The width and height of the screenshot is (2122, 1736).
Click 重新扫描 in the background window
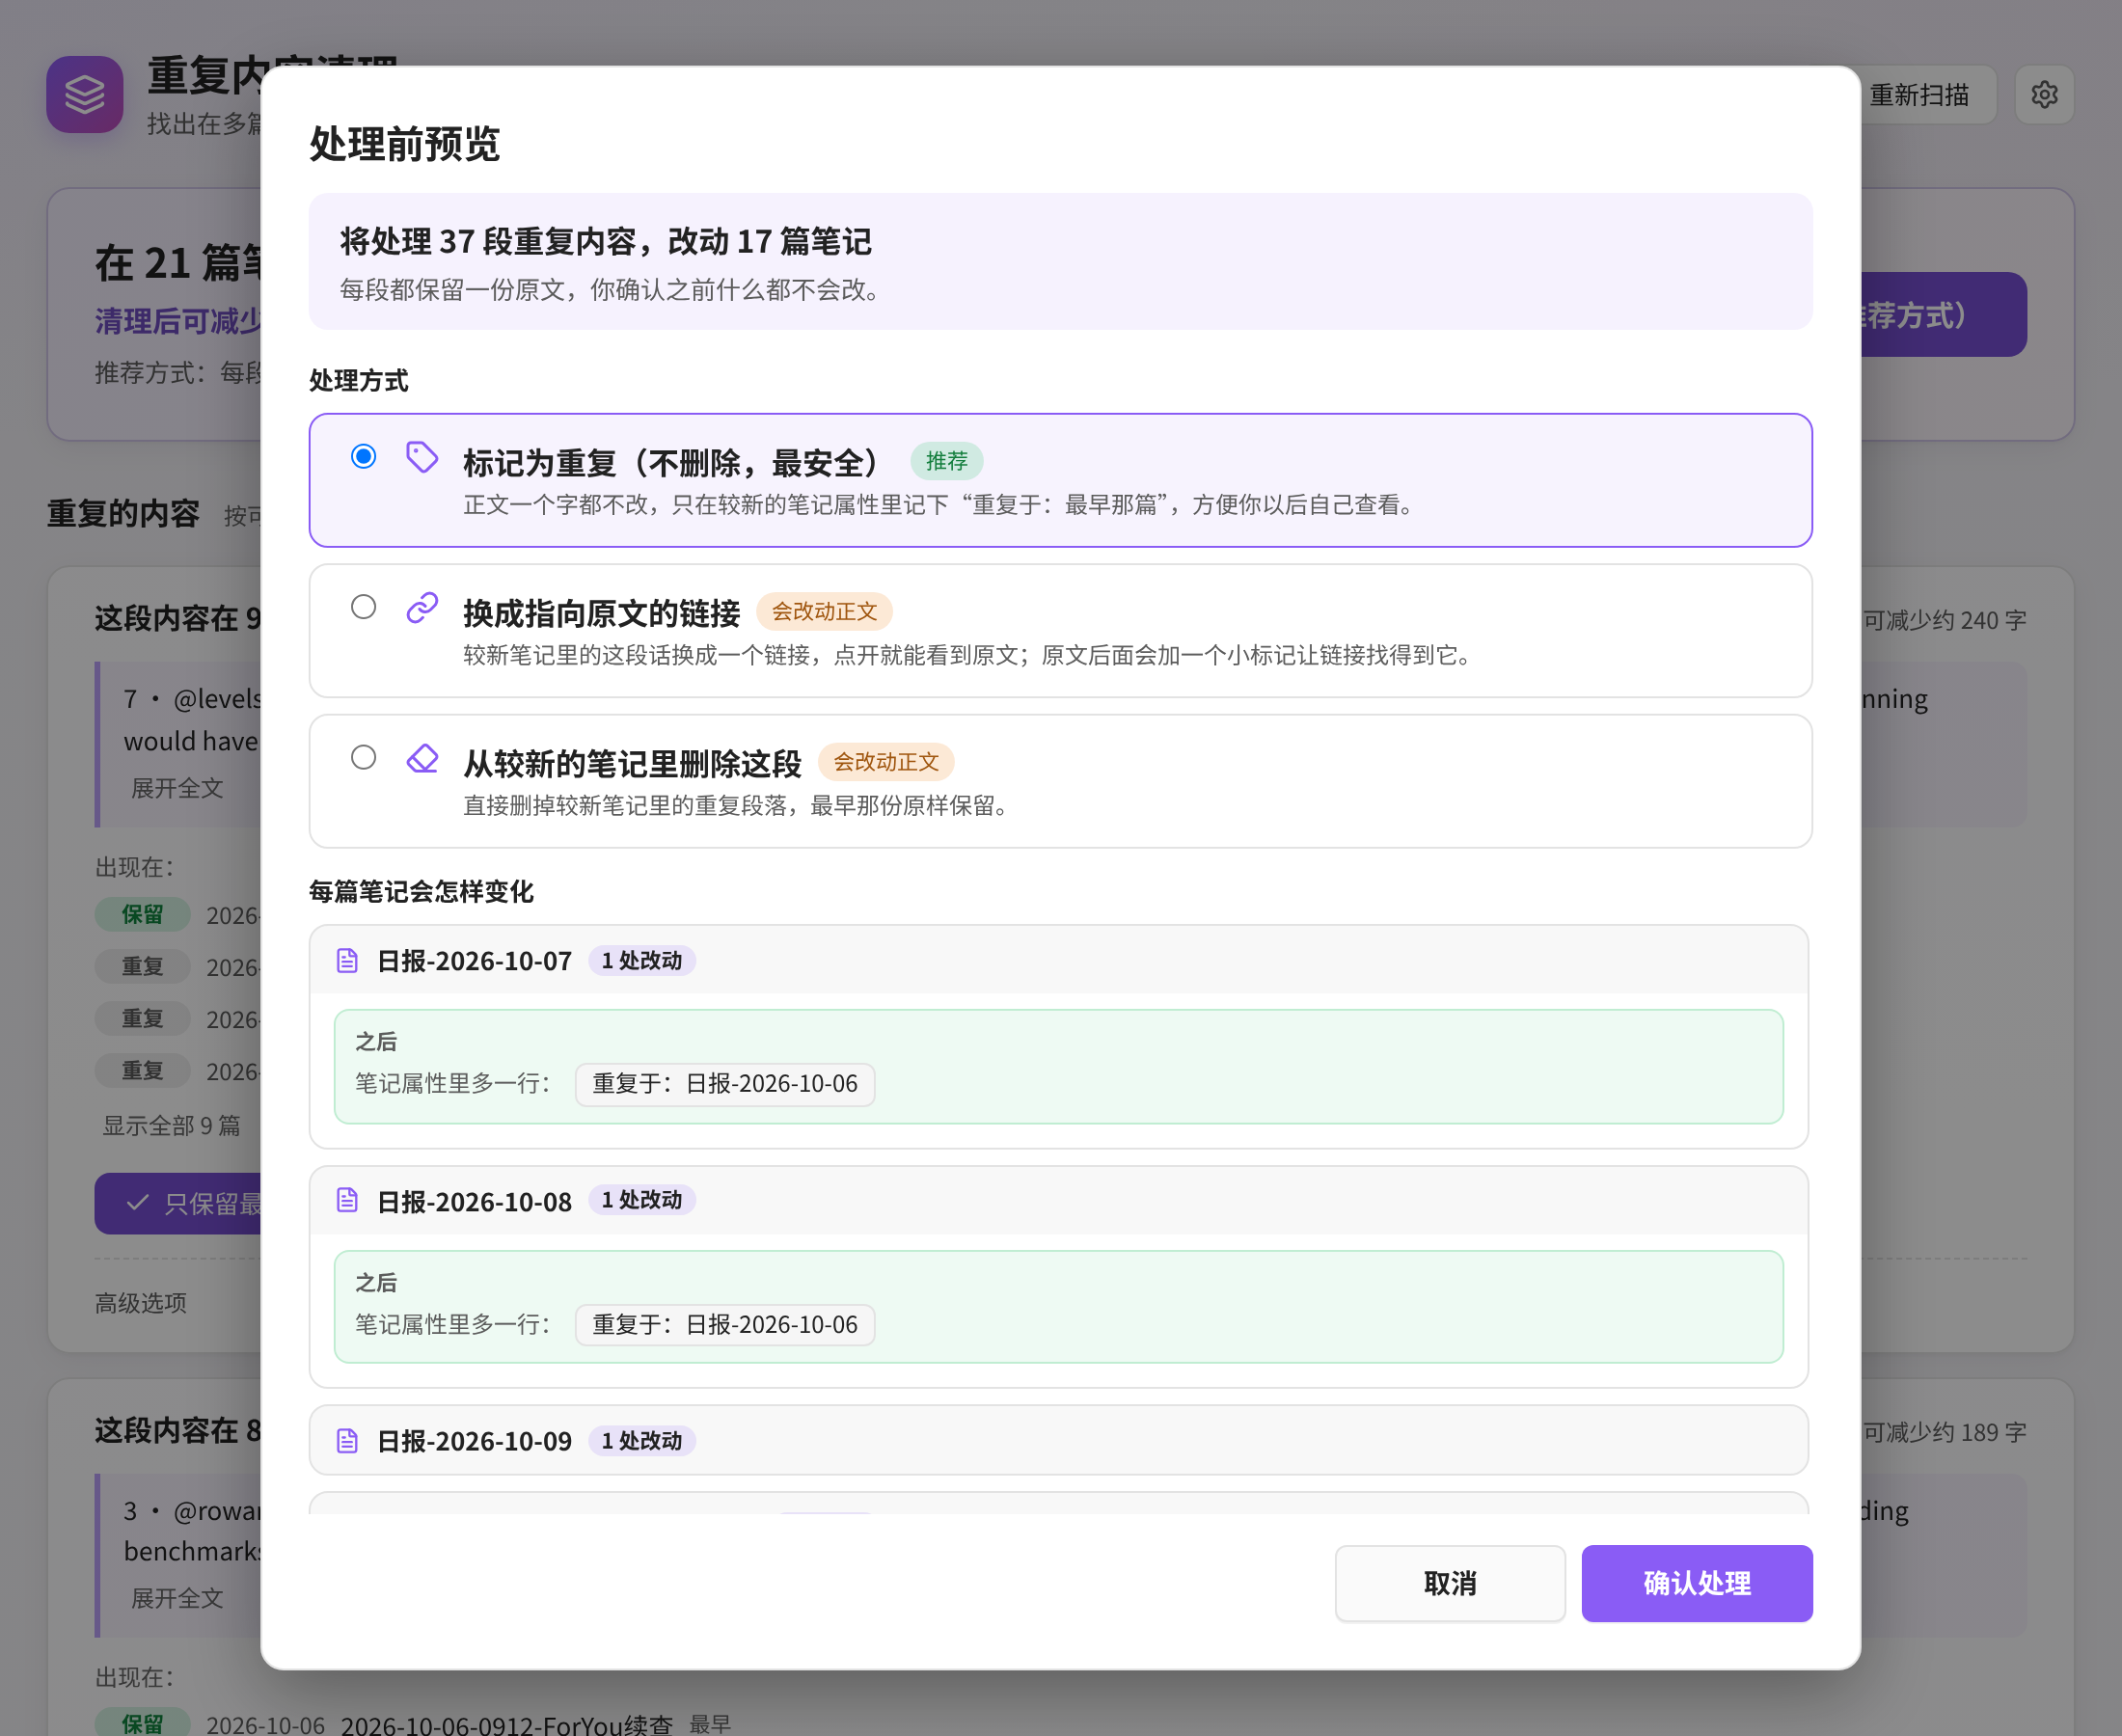1919,95
